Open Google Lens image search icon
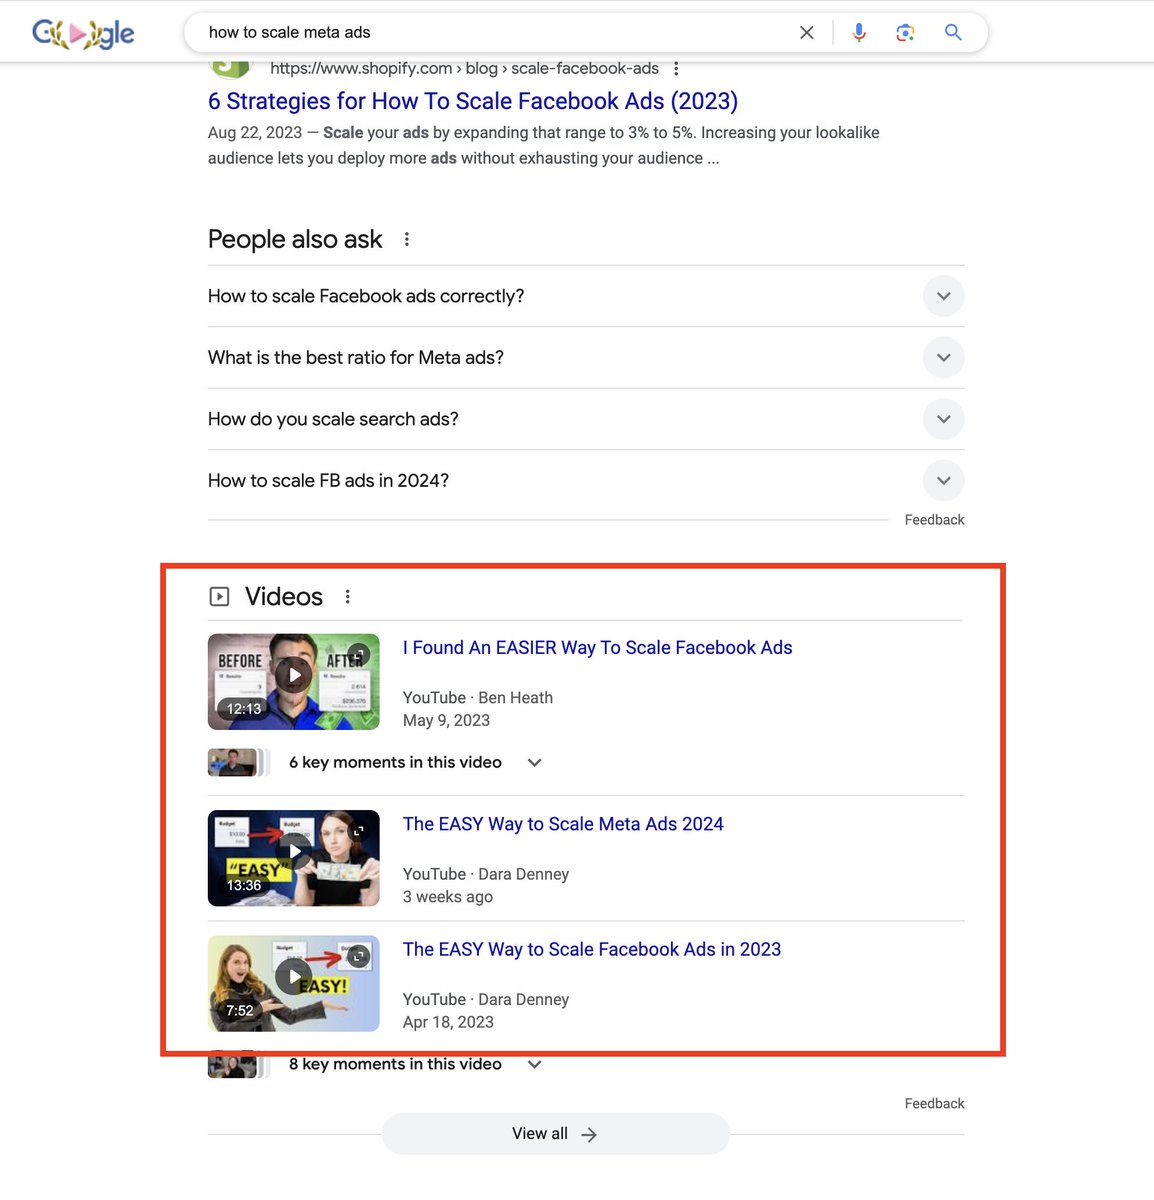 click(906, 33)
